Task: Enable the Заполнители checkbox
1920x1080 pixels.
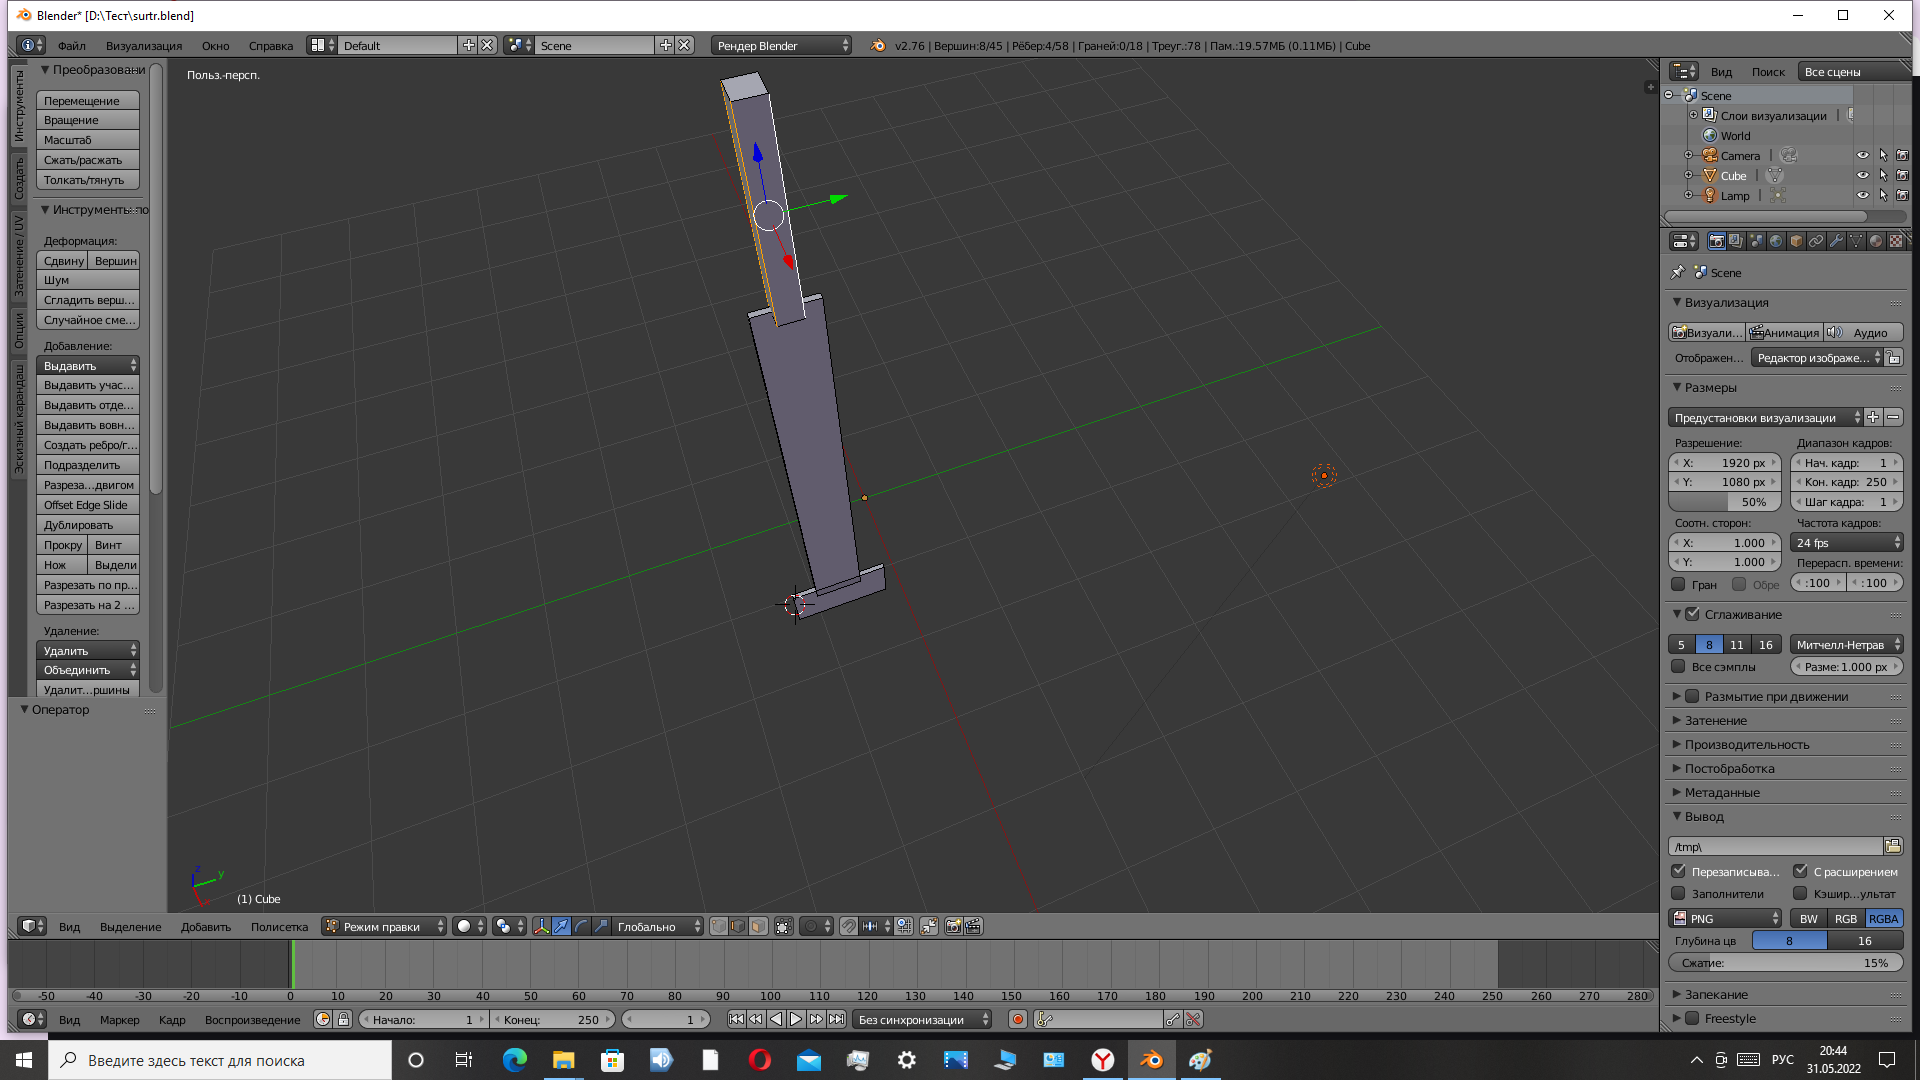Action: coord(1679,893)
